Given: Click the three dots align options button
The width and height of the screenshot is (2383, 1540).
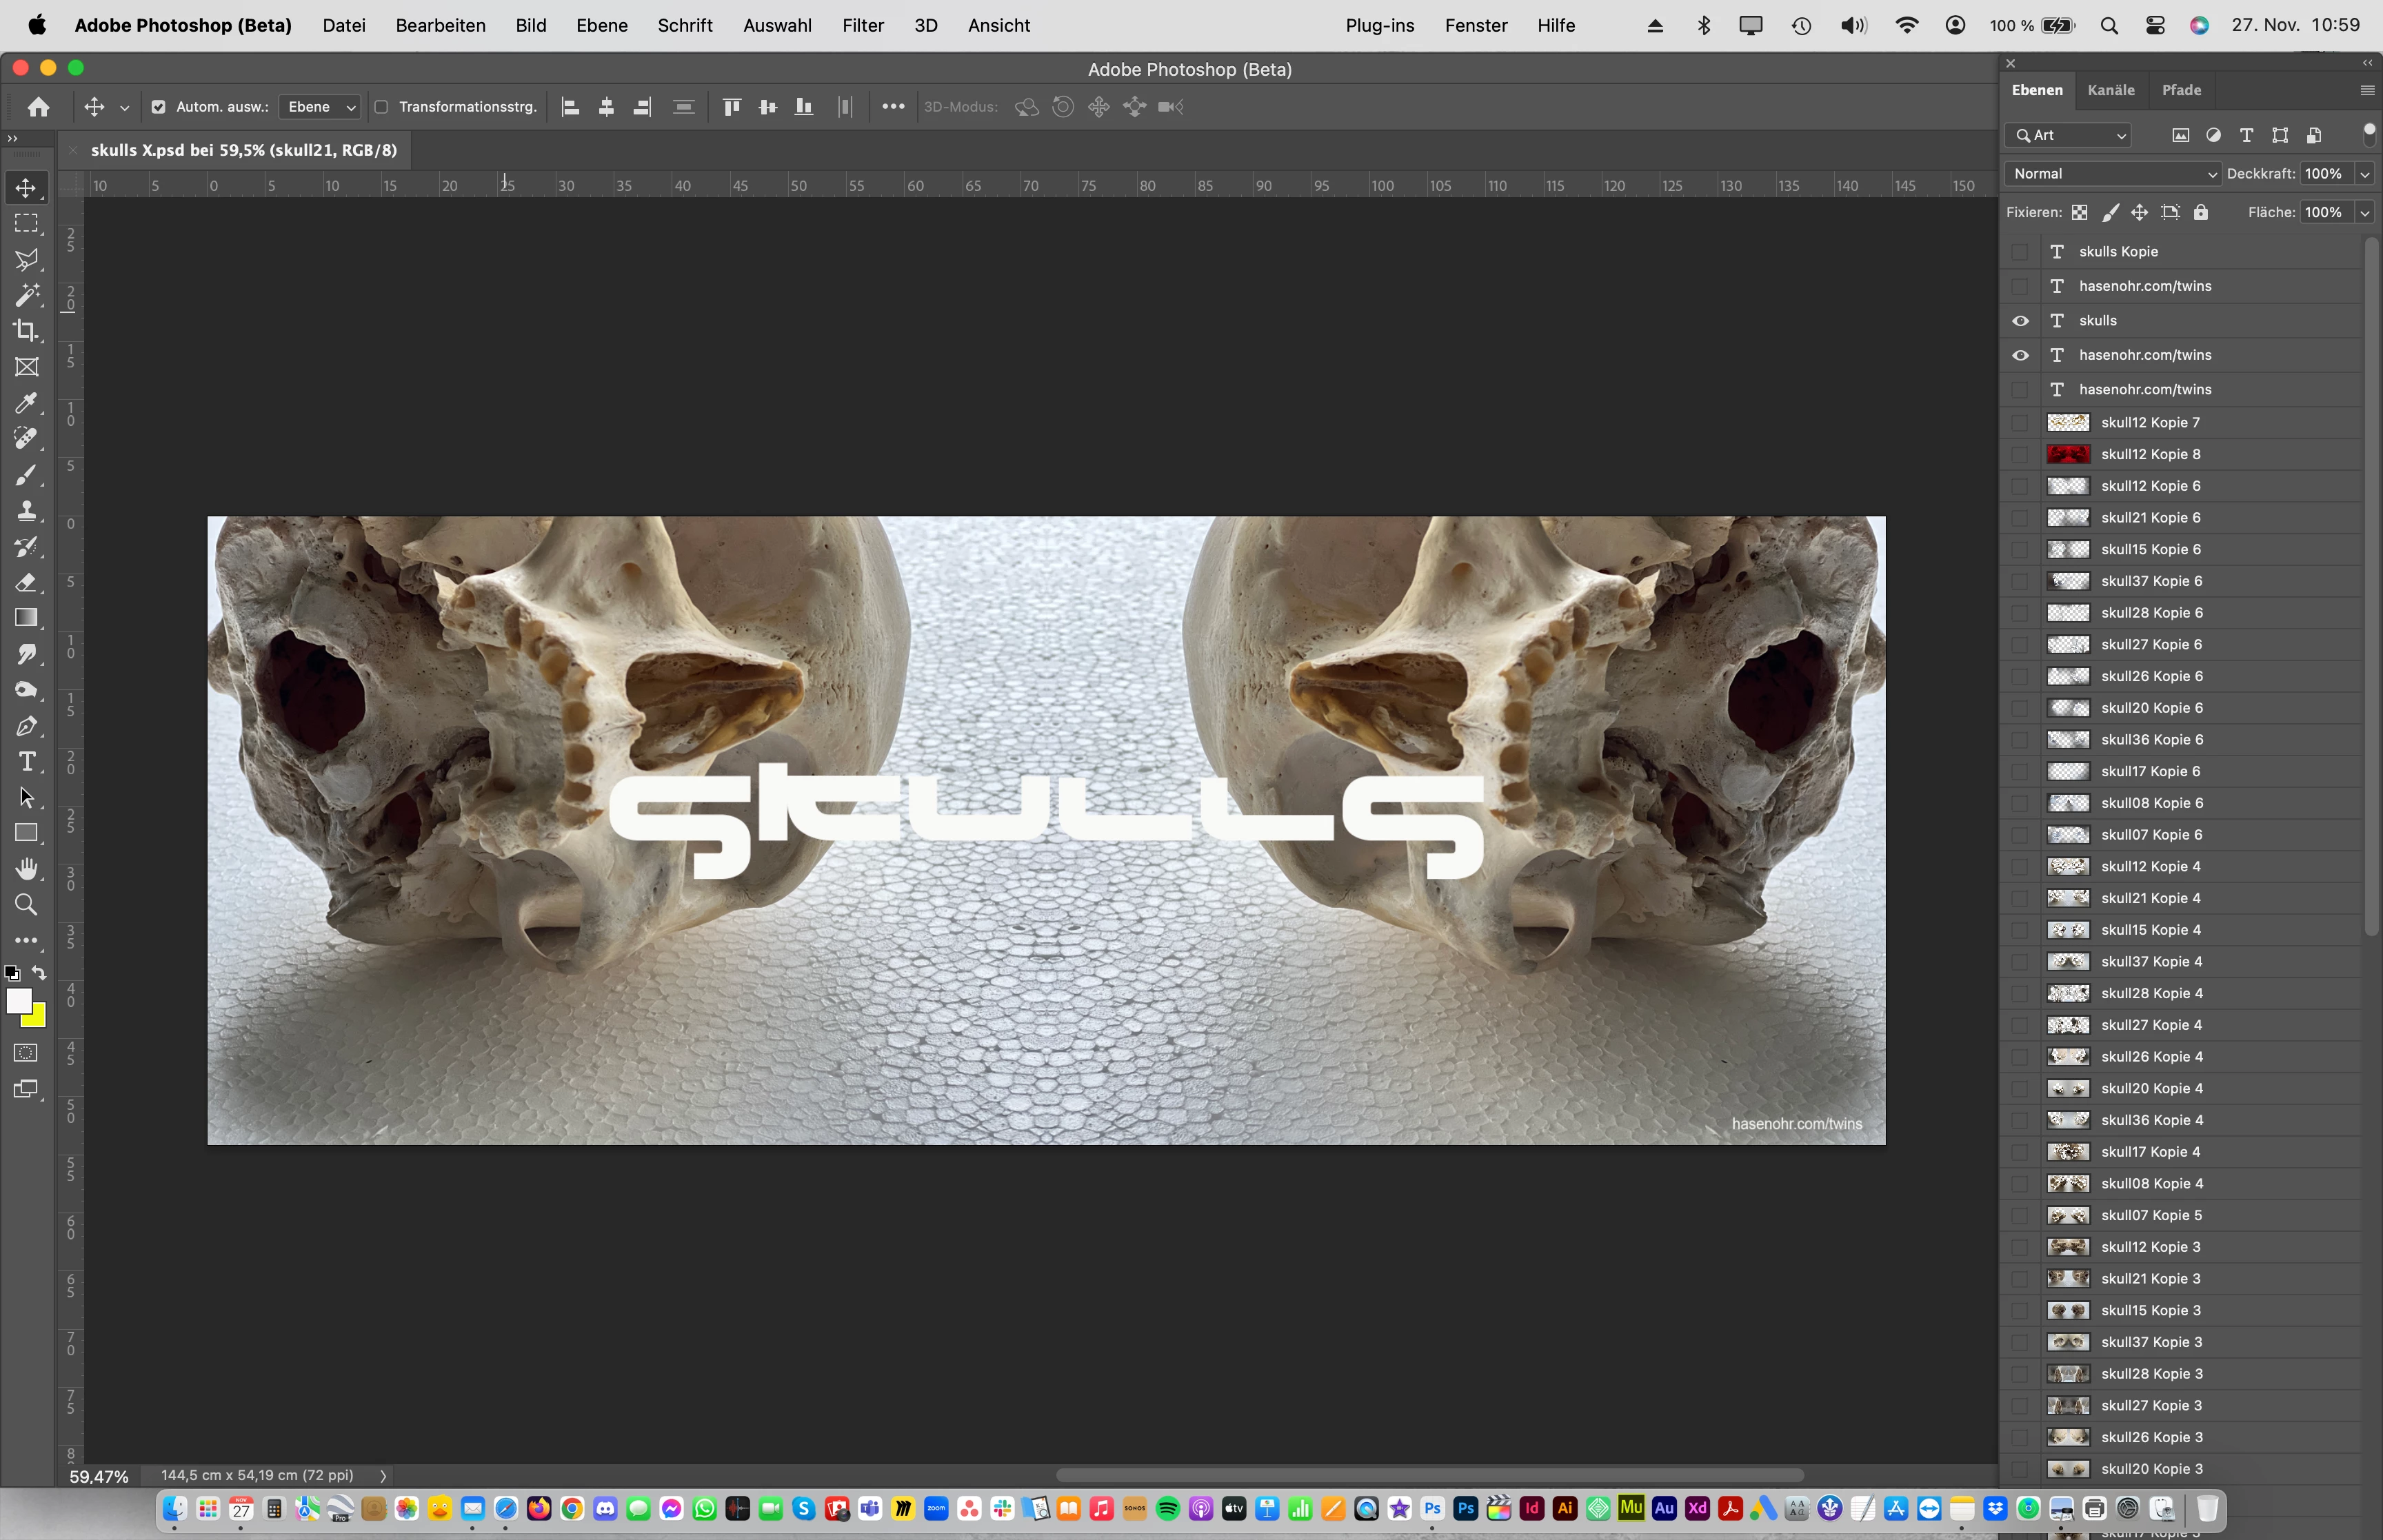Looking at the screenshot, I should point(893,107).
